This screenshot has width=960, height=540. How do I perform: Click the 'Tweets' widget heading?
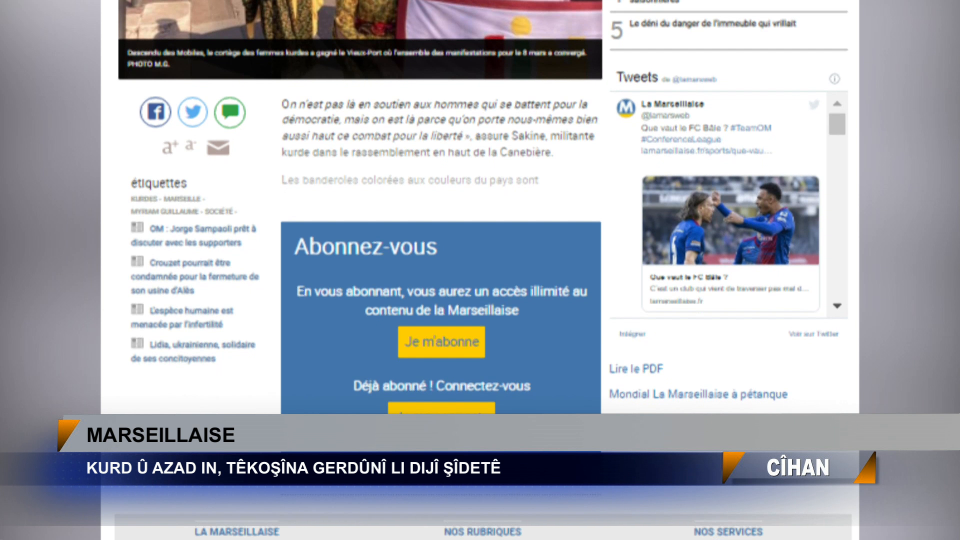637,77
